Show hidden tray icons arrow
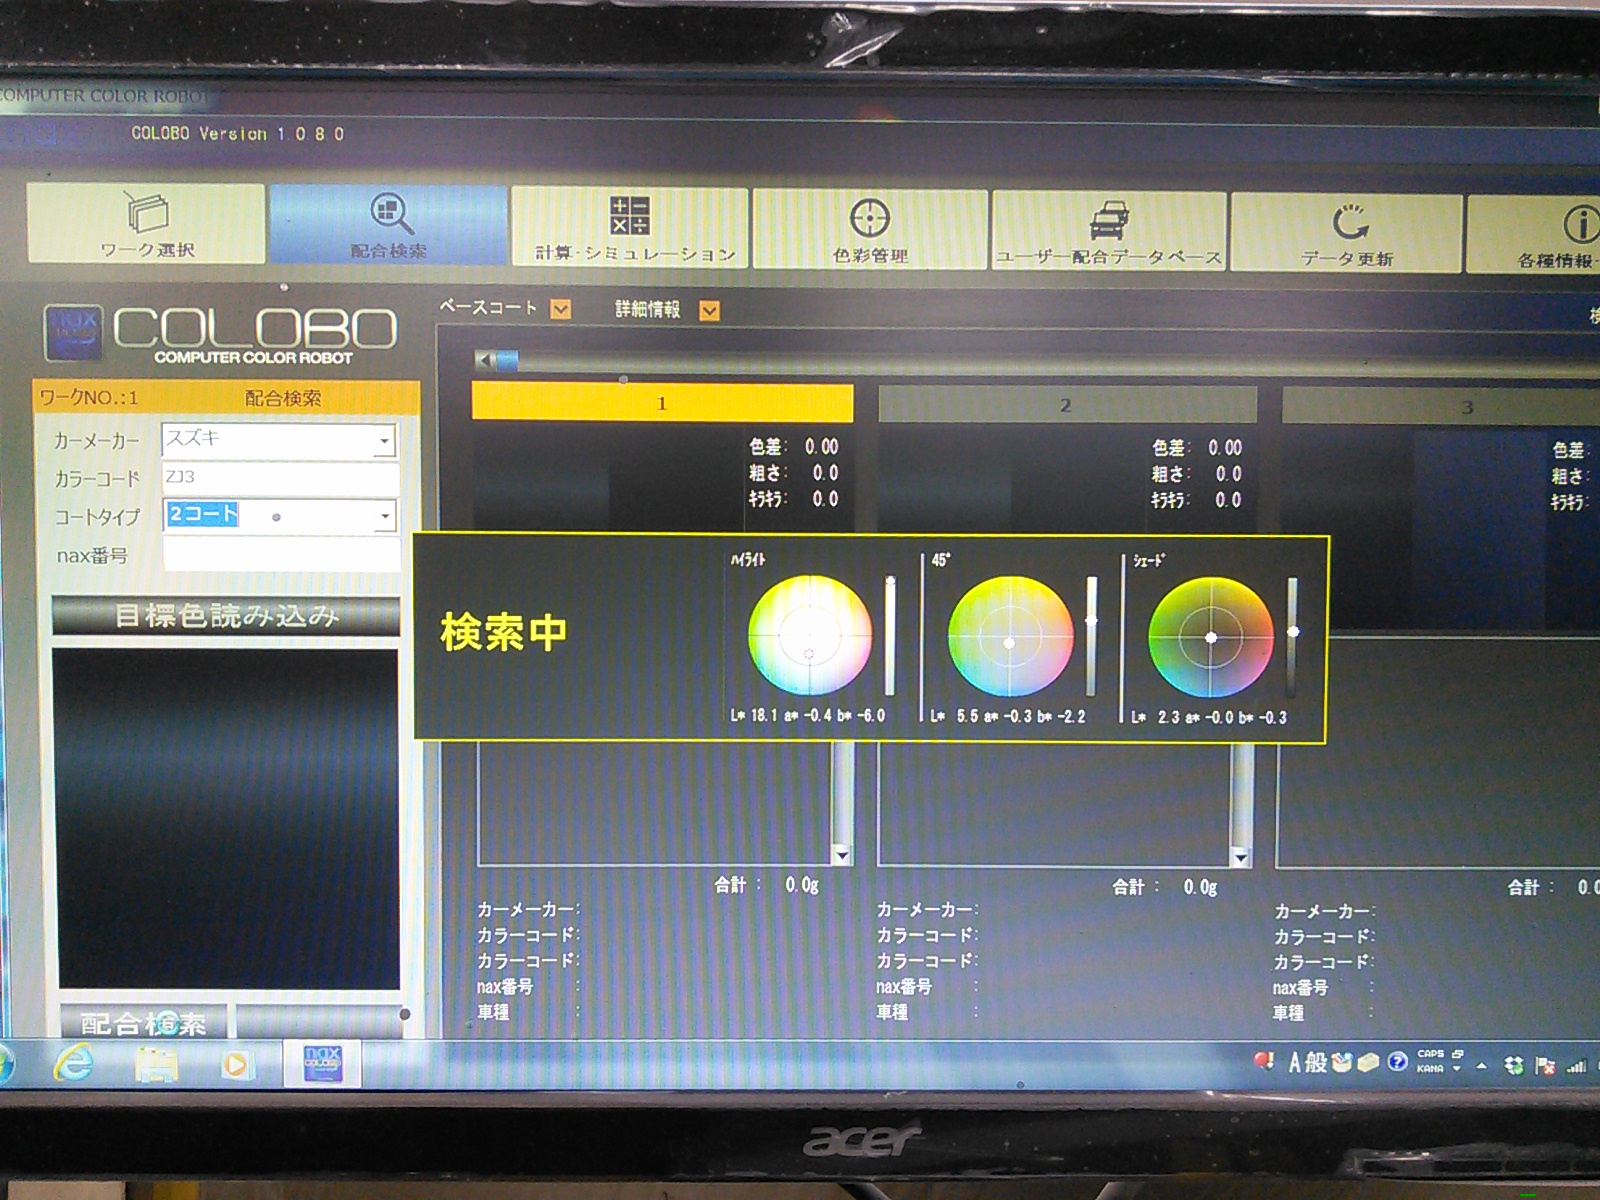 point(1482,1066)
